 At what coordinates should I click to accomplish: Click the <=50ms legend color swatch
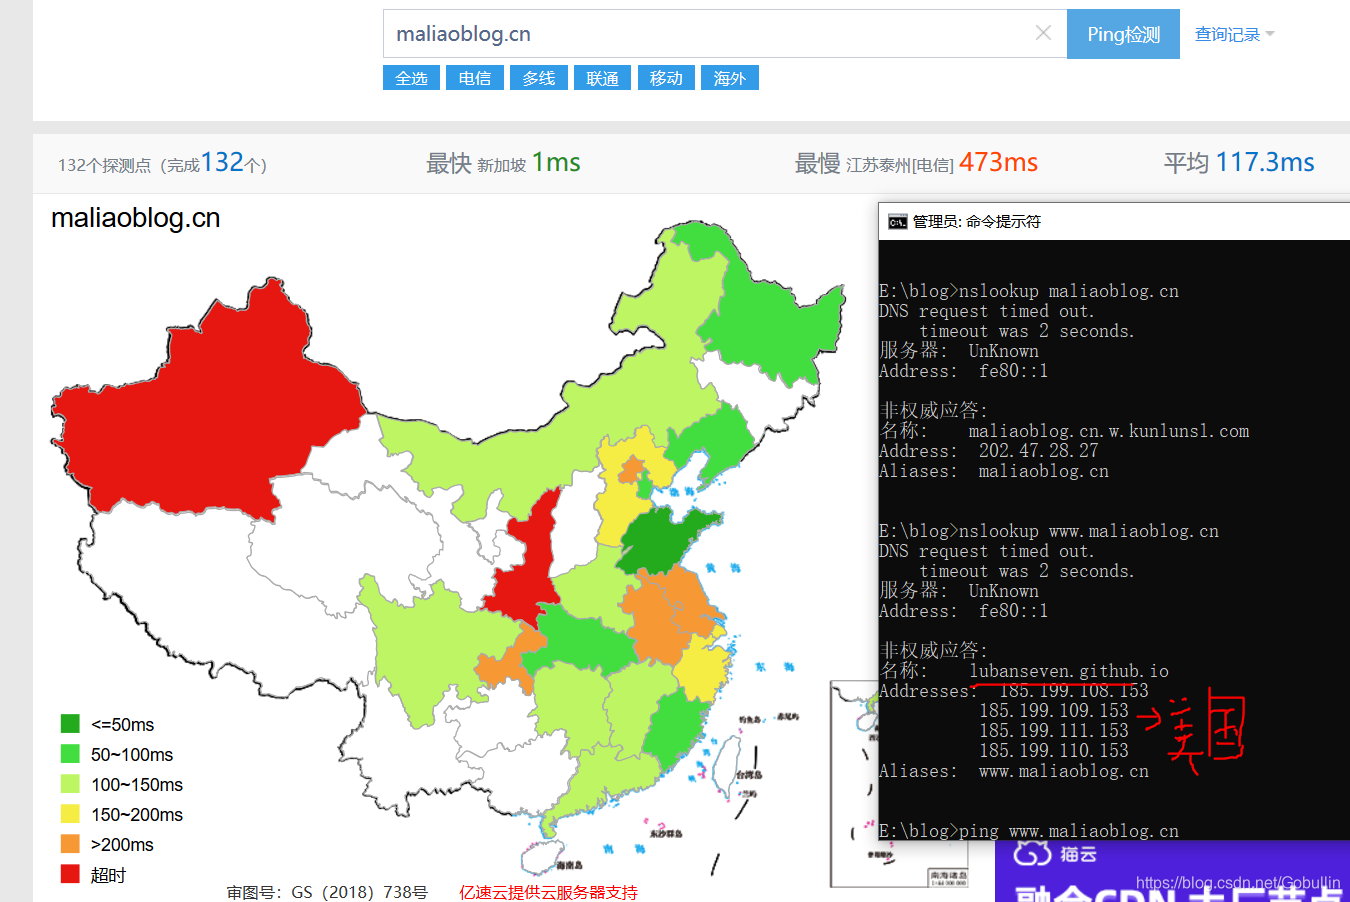70,723
